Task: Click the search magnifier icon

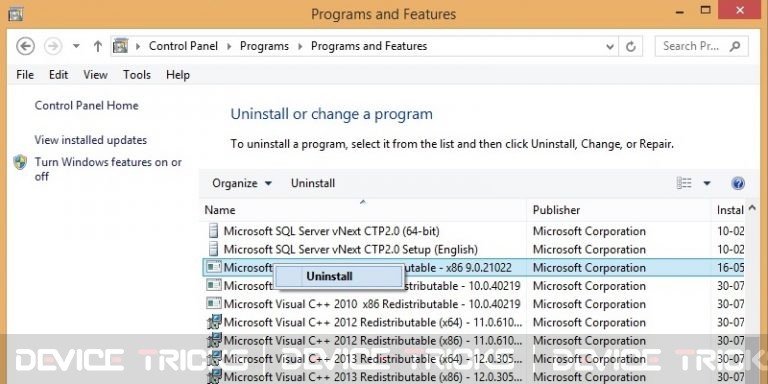Action: click(x=734, y=46)
